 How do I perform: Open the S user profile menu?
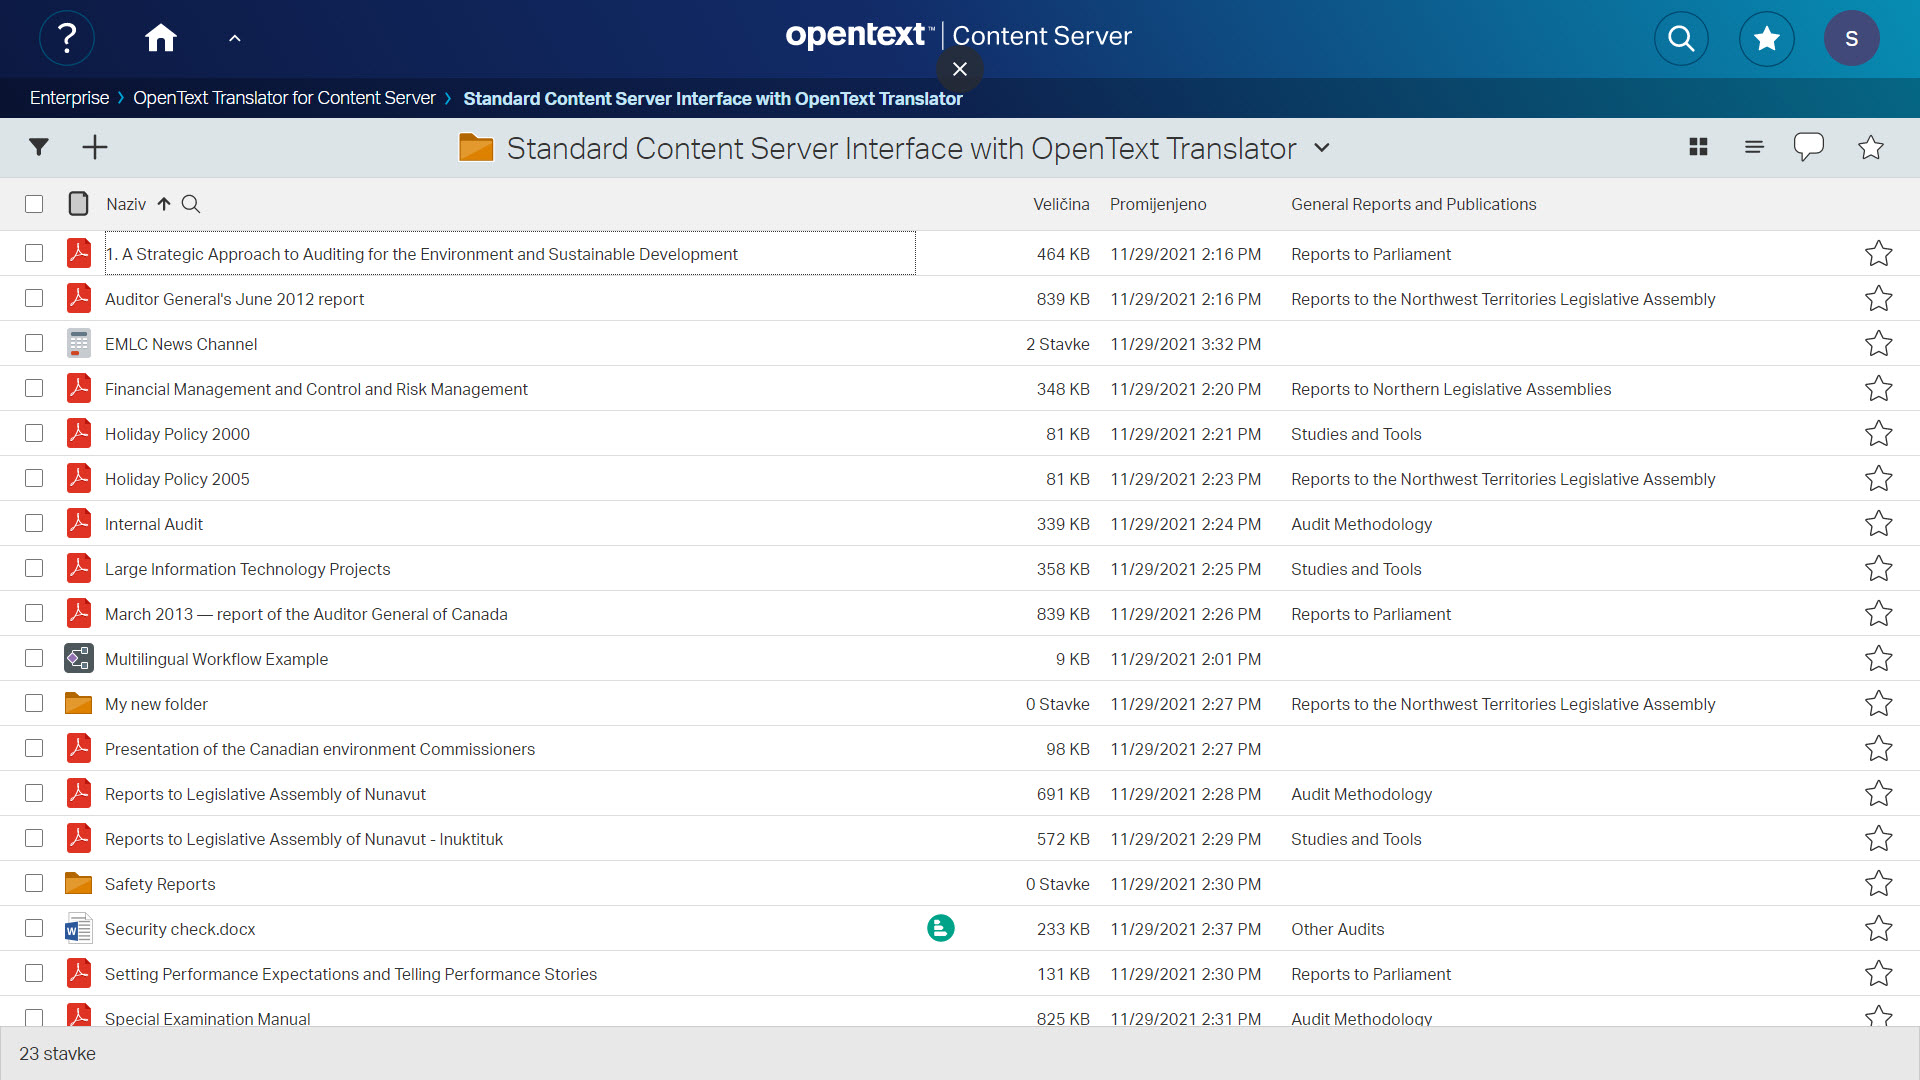point(1851,38)
